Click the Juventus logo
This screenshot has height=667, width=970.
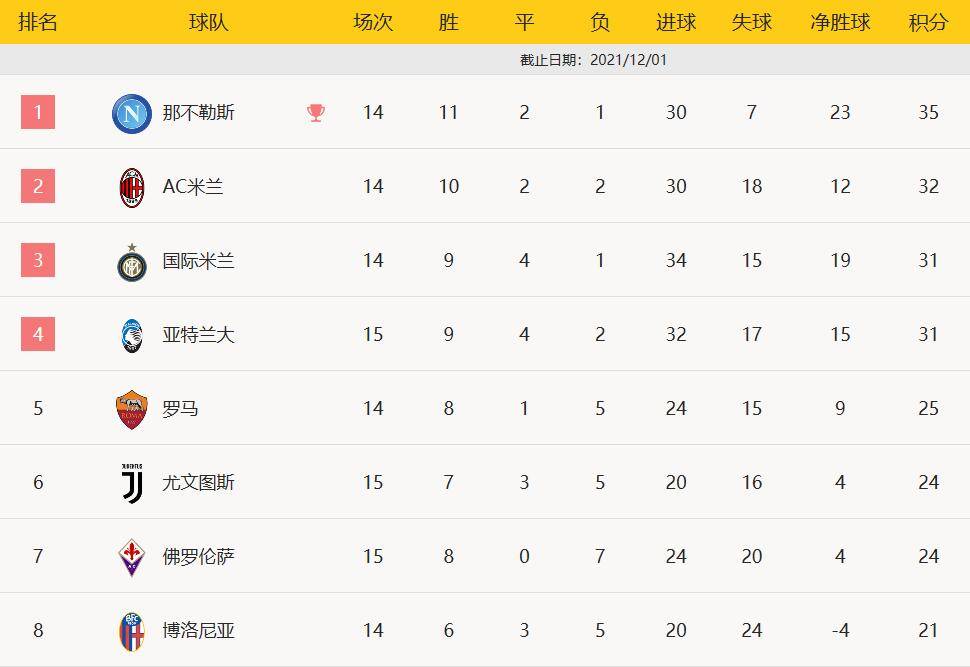[x=132, y=483]
